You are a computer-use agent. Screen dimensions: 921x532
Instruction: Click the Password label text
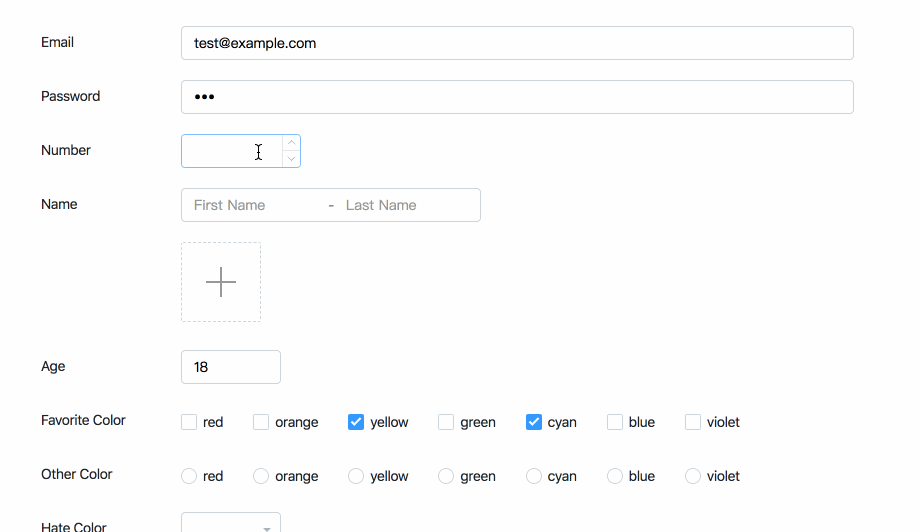pos(70,96)
